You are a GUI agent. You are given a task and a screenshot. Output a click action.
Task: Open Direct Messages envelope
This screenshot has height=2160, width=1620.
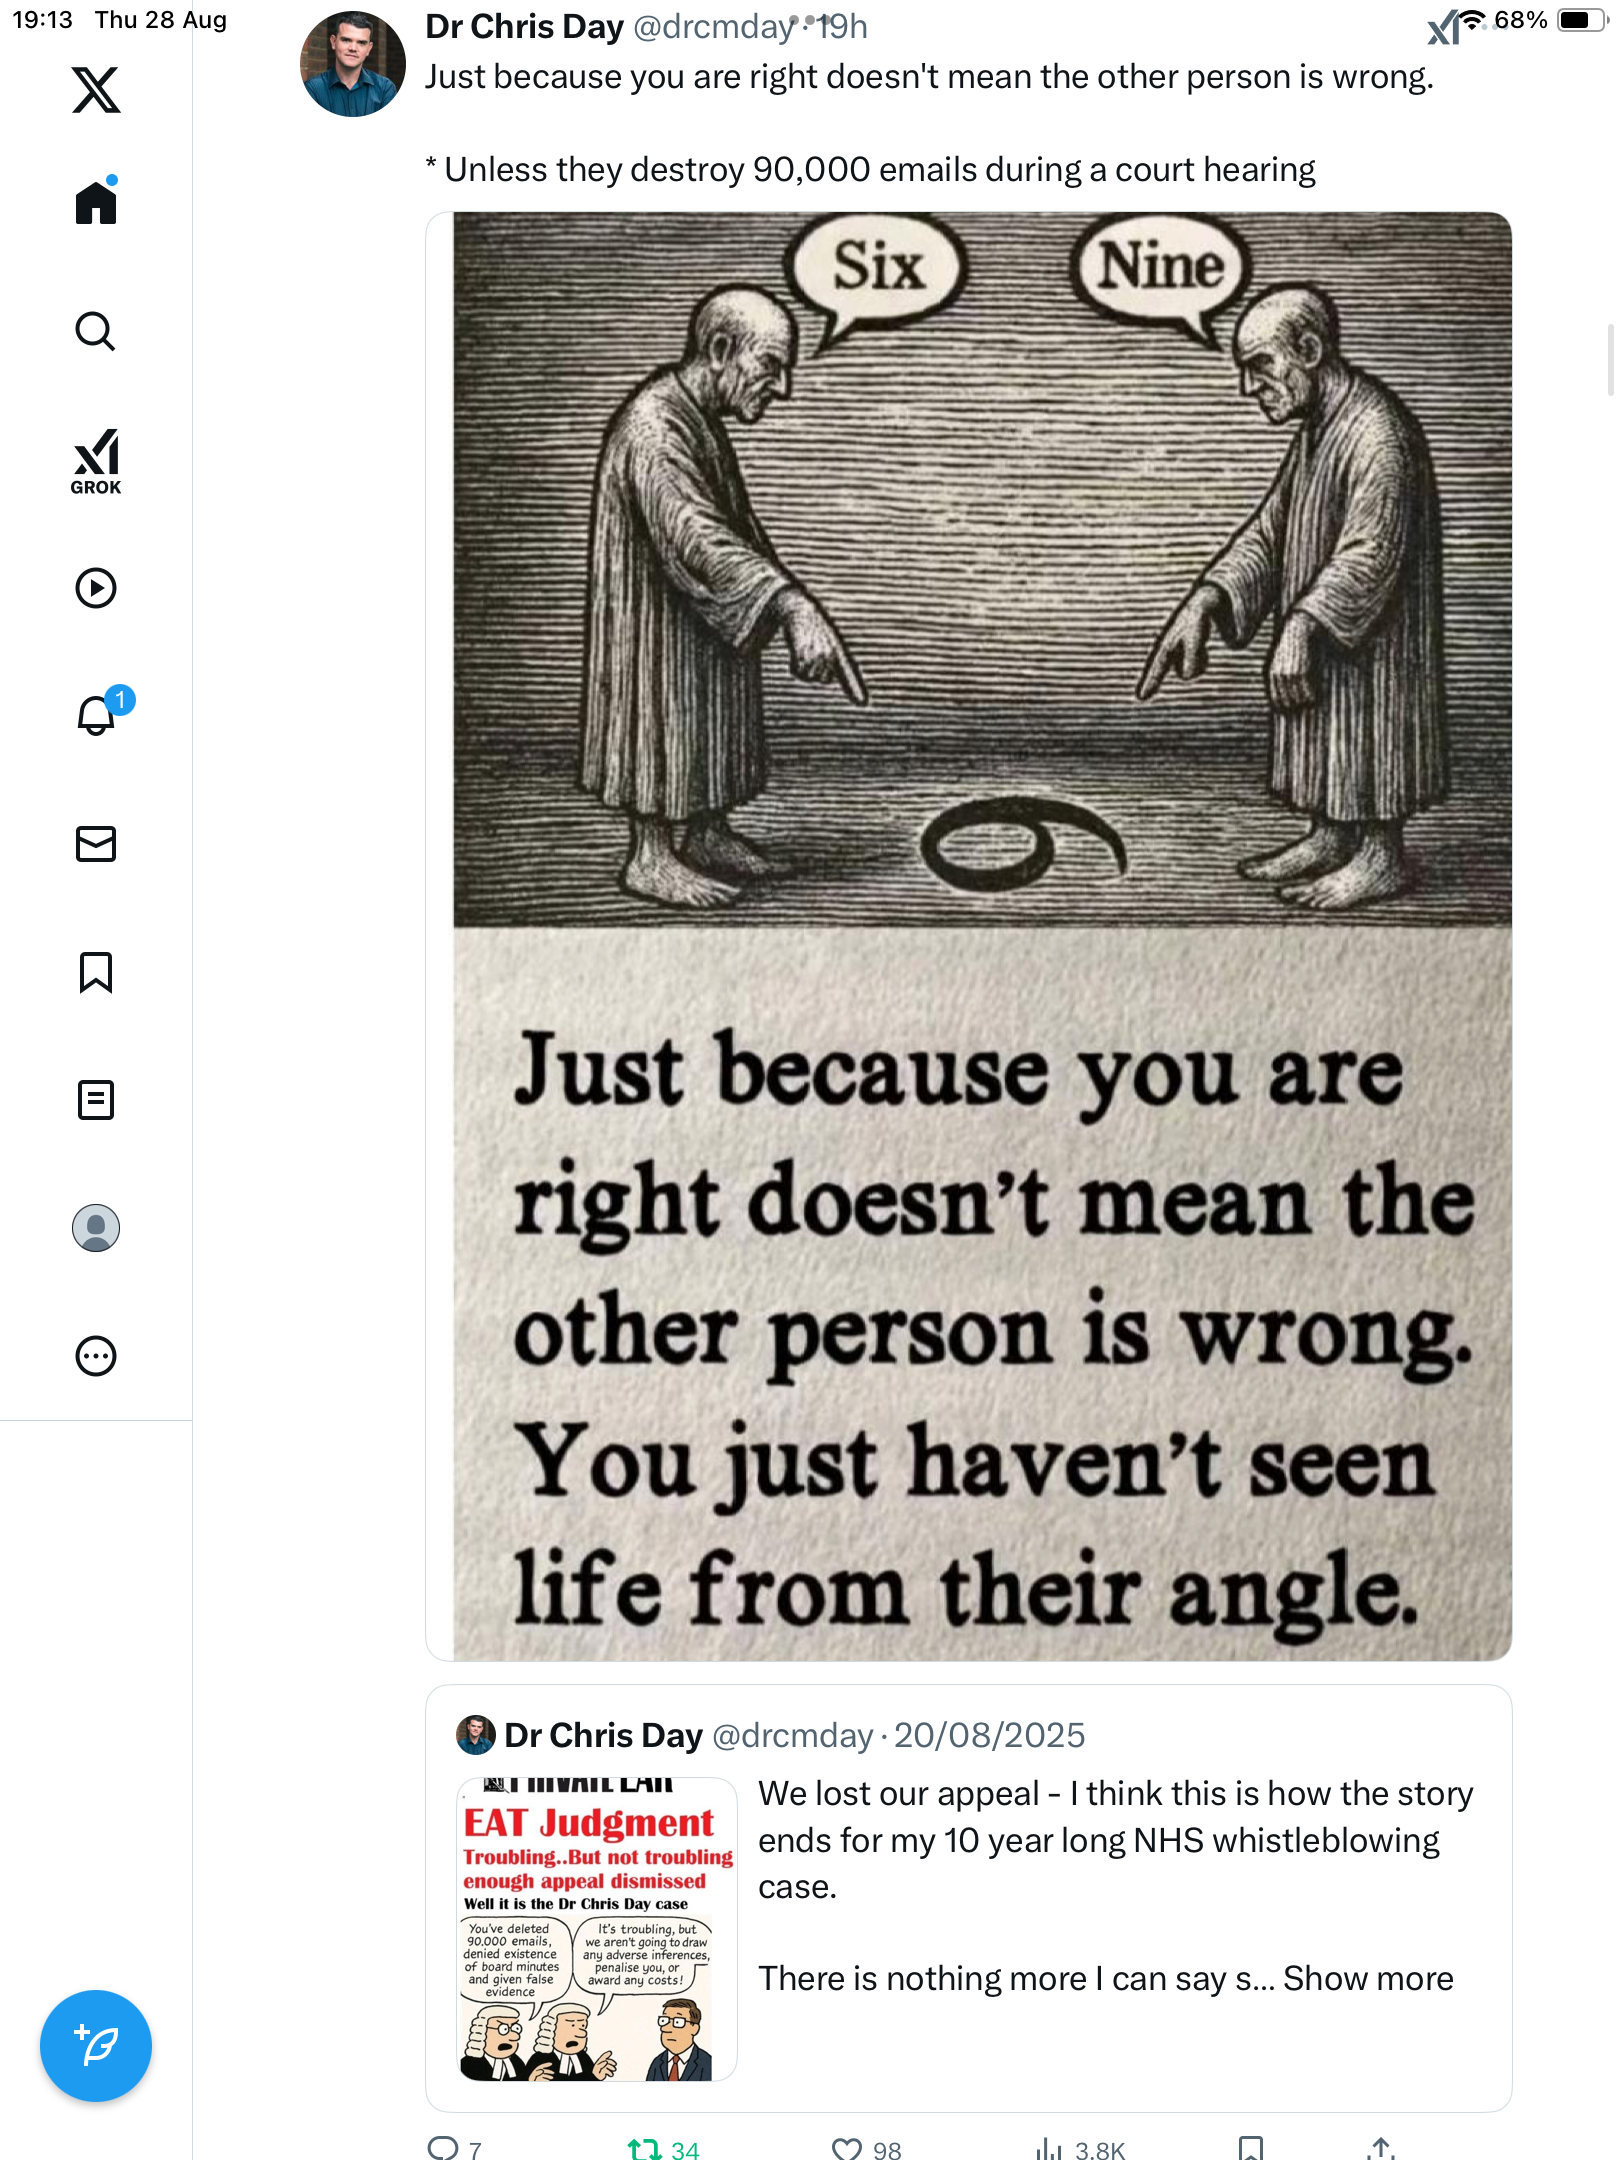coord(96,844)
